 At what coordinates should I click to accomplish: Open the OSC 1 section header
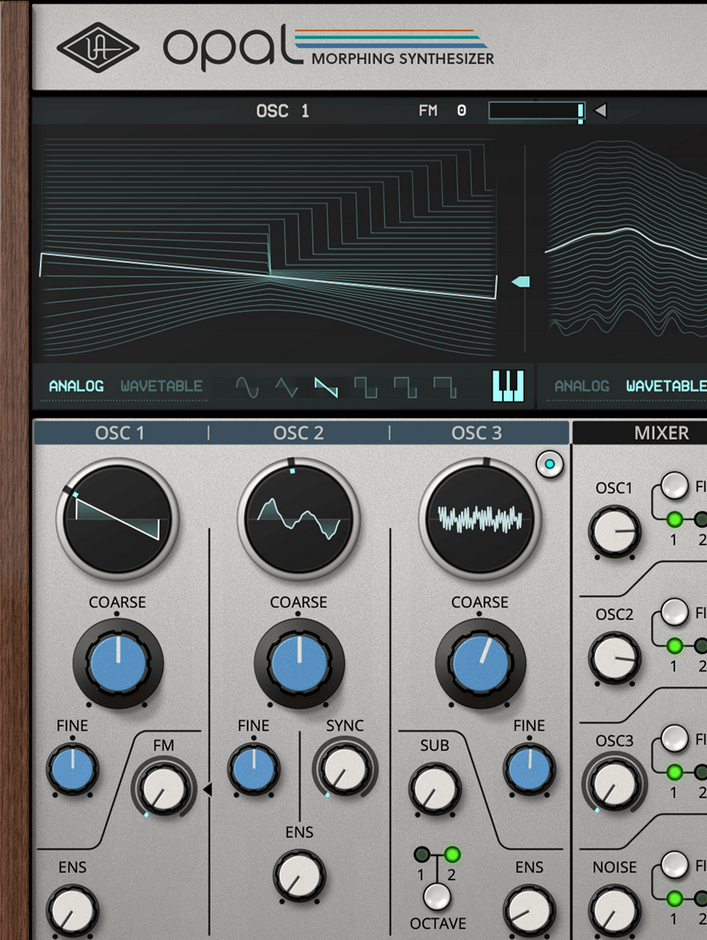click(x=120, y=433)
